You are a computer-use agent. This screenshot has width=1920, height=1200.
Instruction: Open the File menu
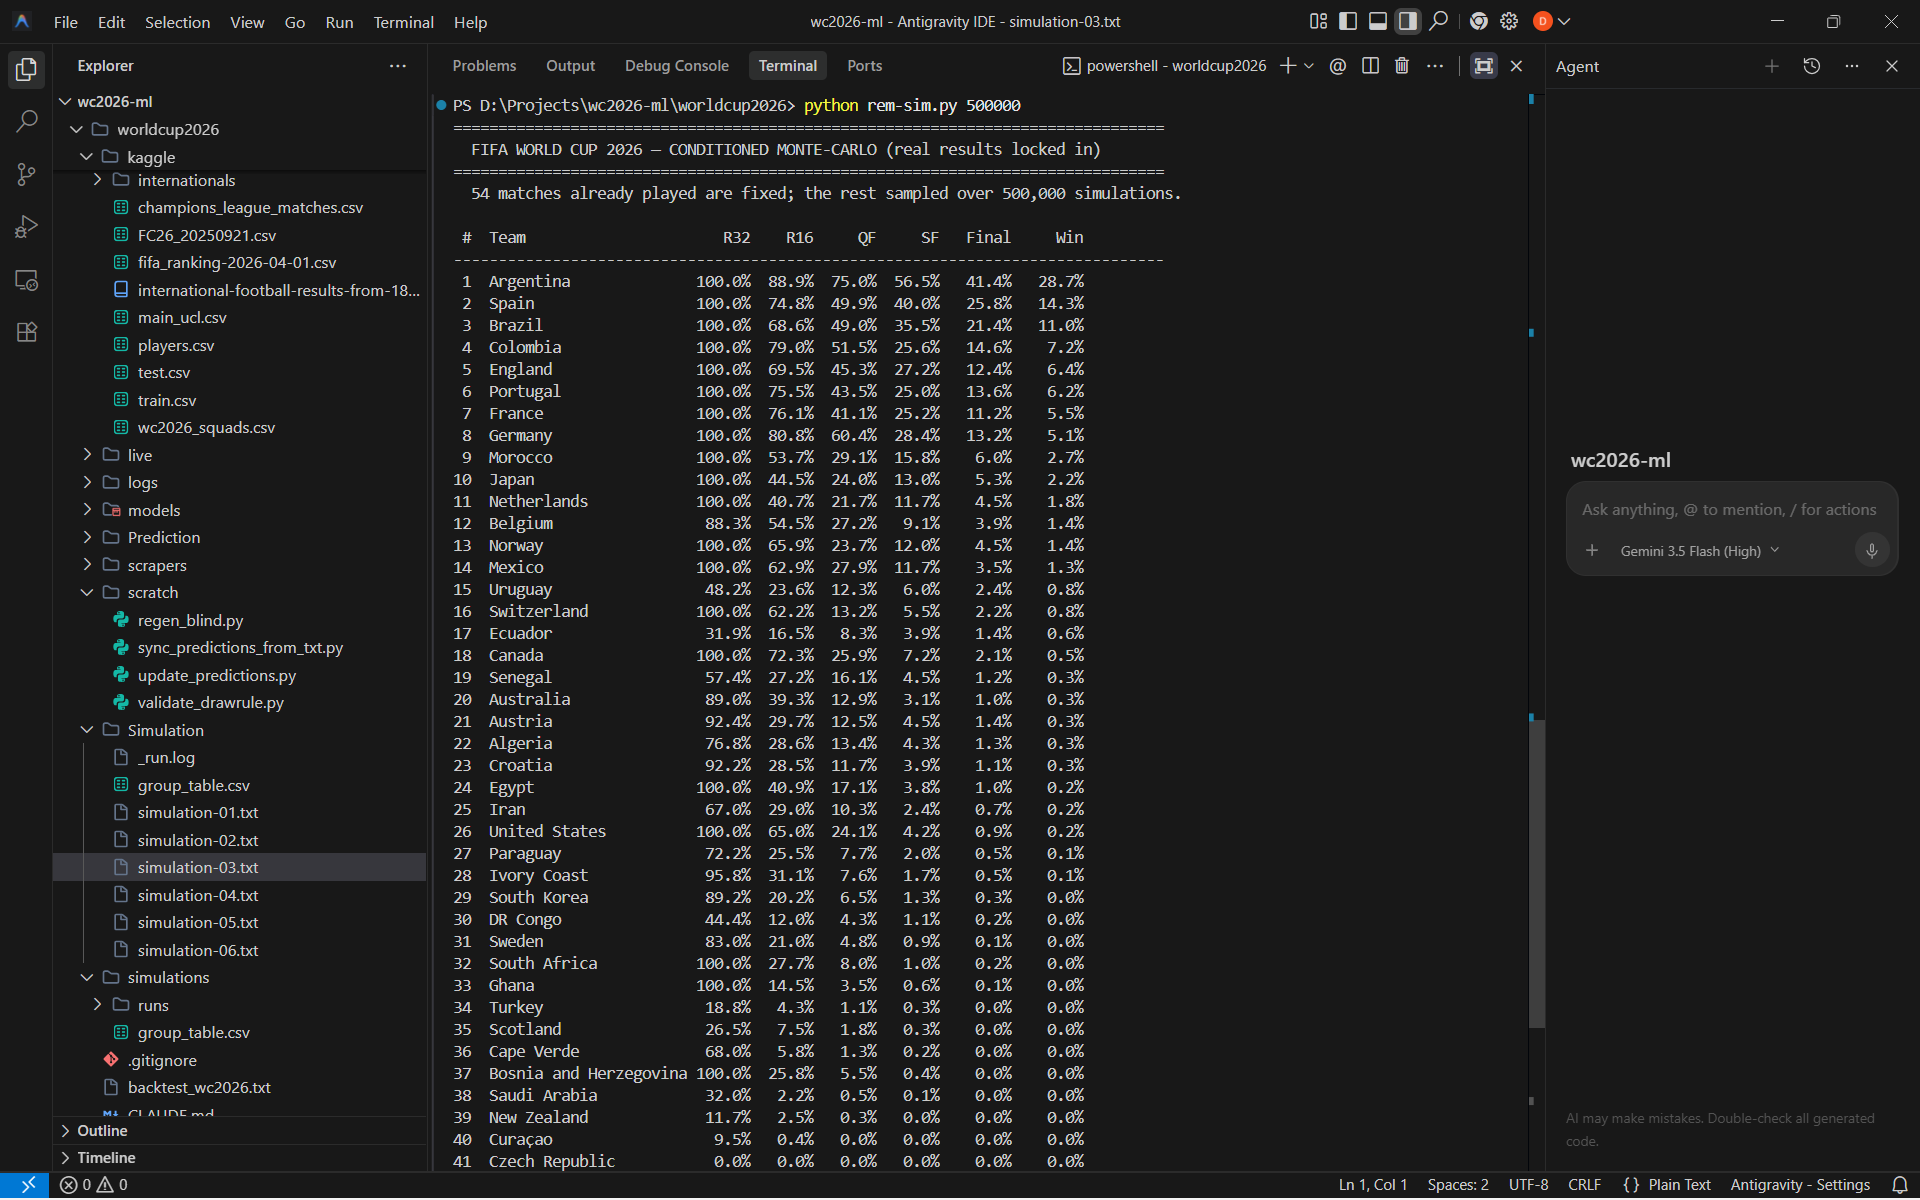coord(66,22)
